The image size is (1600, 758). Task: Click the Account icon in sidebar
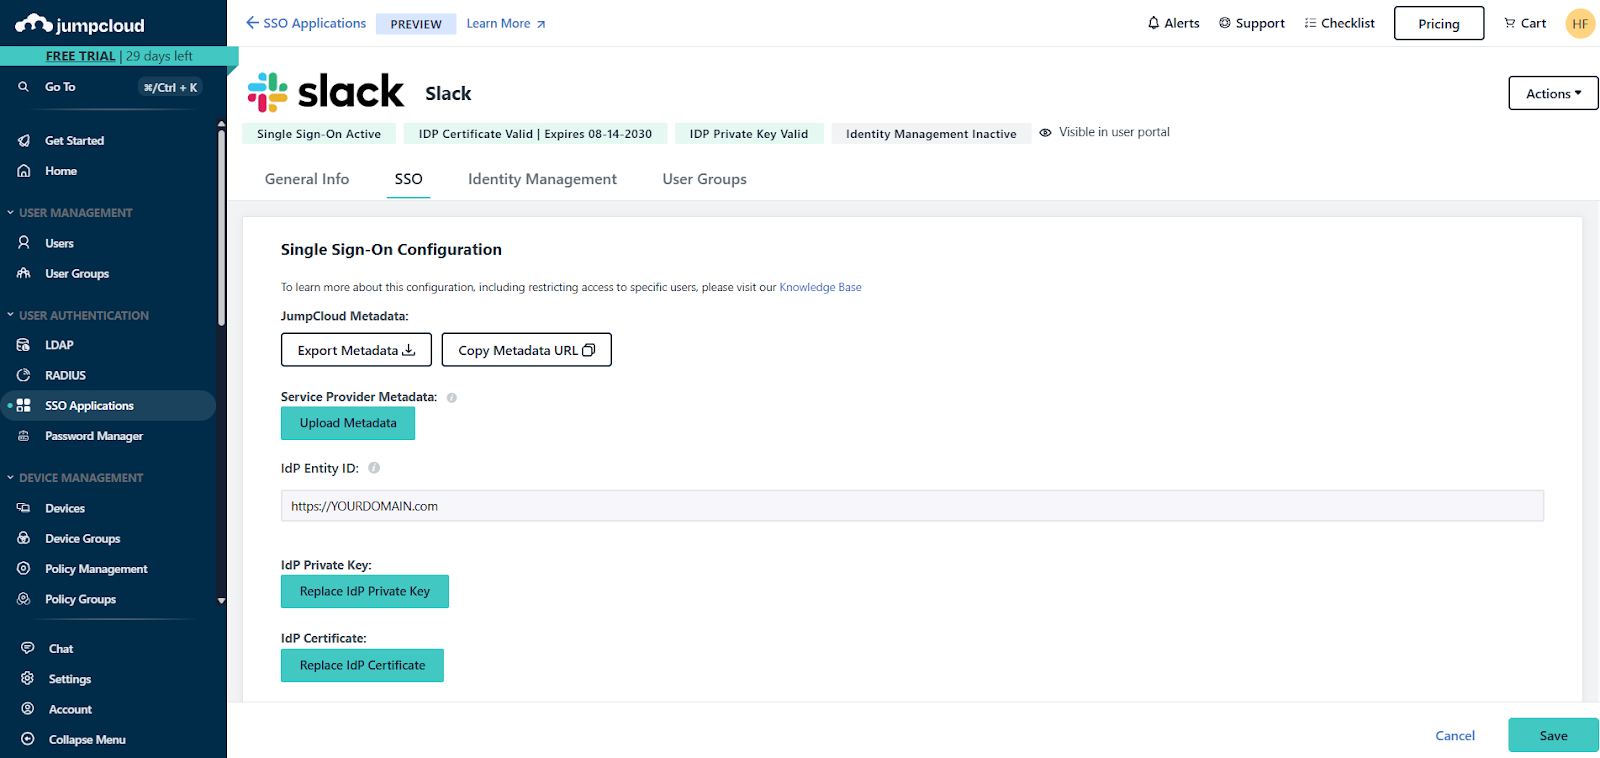(x=28, y=709)
